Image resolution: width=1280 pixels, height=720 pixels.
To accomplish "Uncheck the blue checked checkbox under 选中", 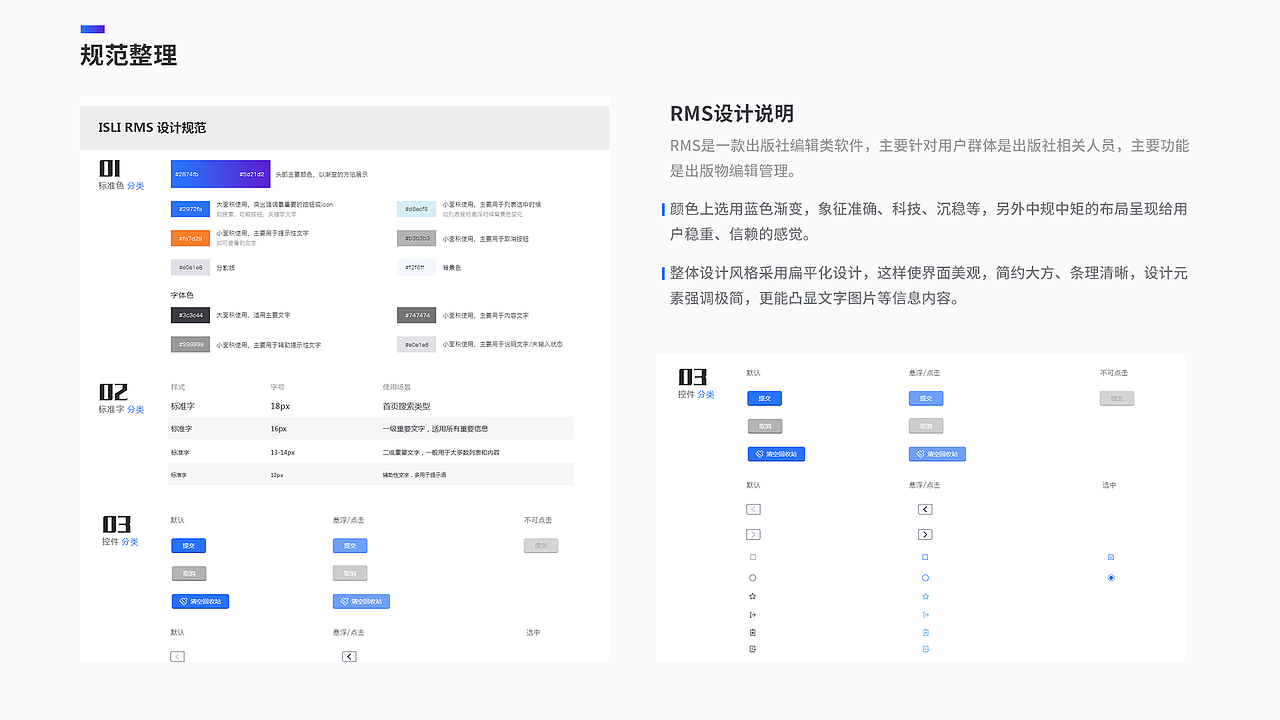I will click(1111, 557).
